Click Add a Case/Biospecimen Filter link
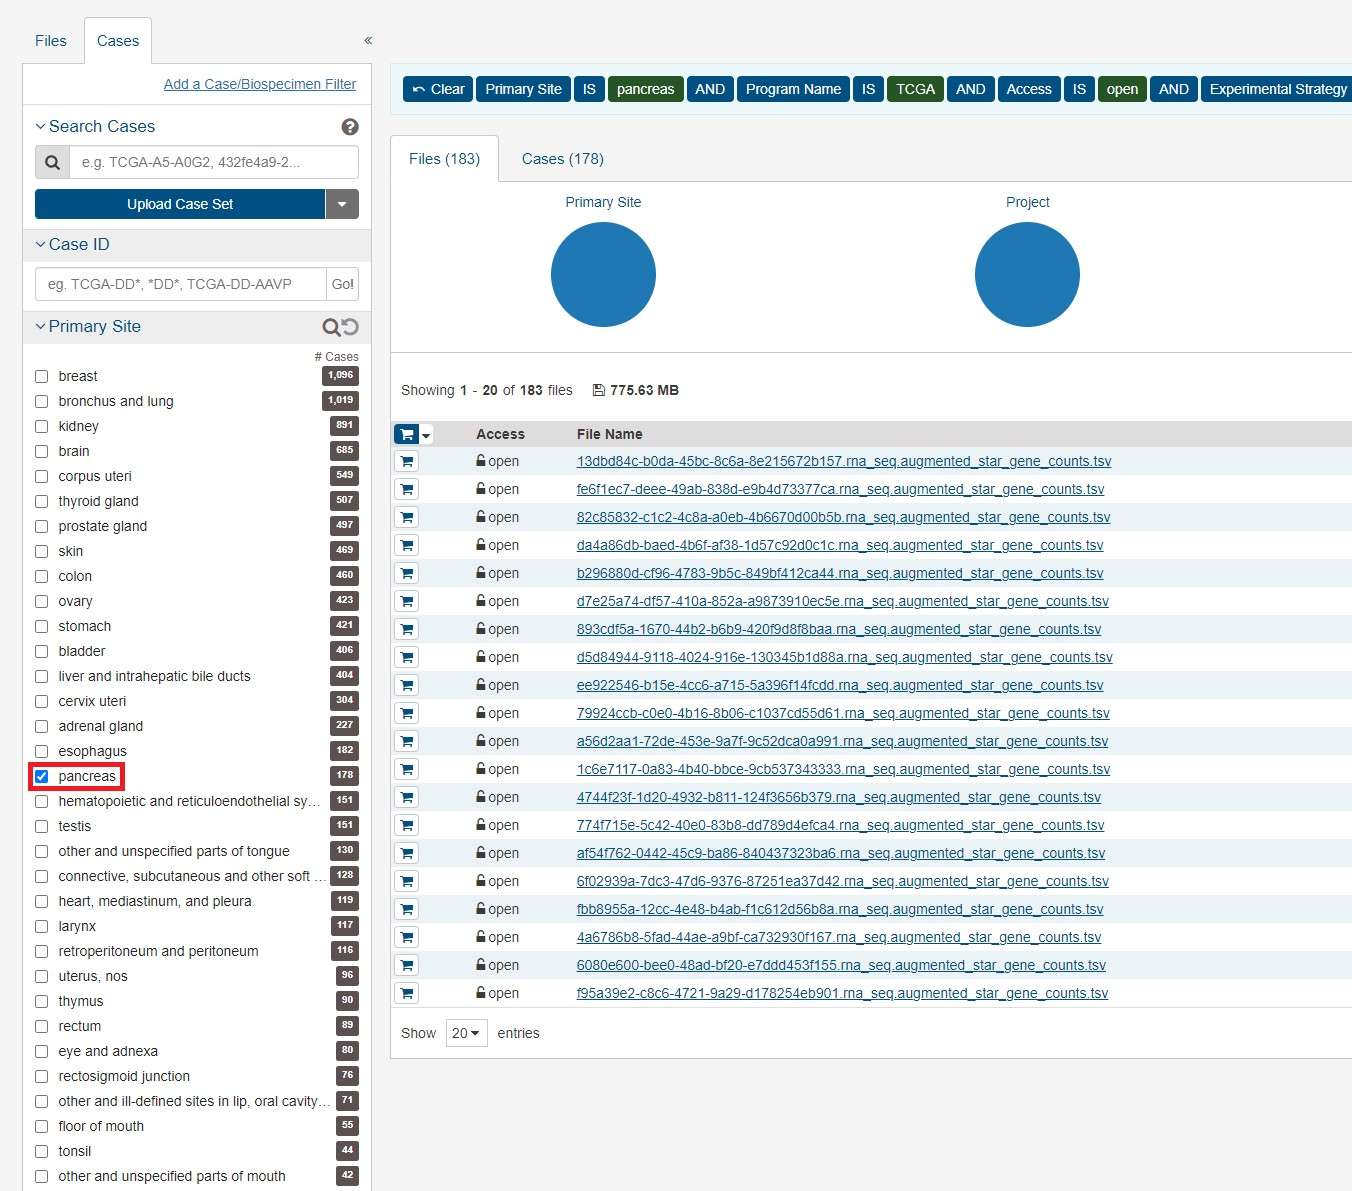Screen dimensions: 1352x1191 point(260,84)
